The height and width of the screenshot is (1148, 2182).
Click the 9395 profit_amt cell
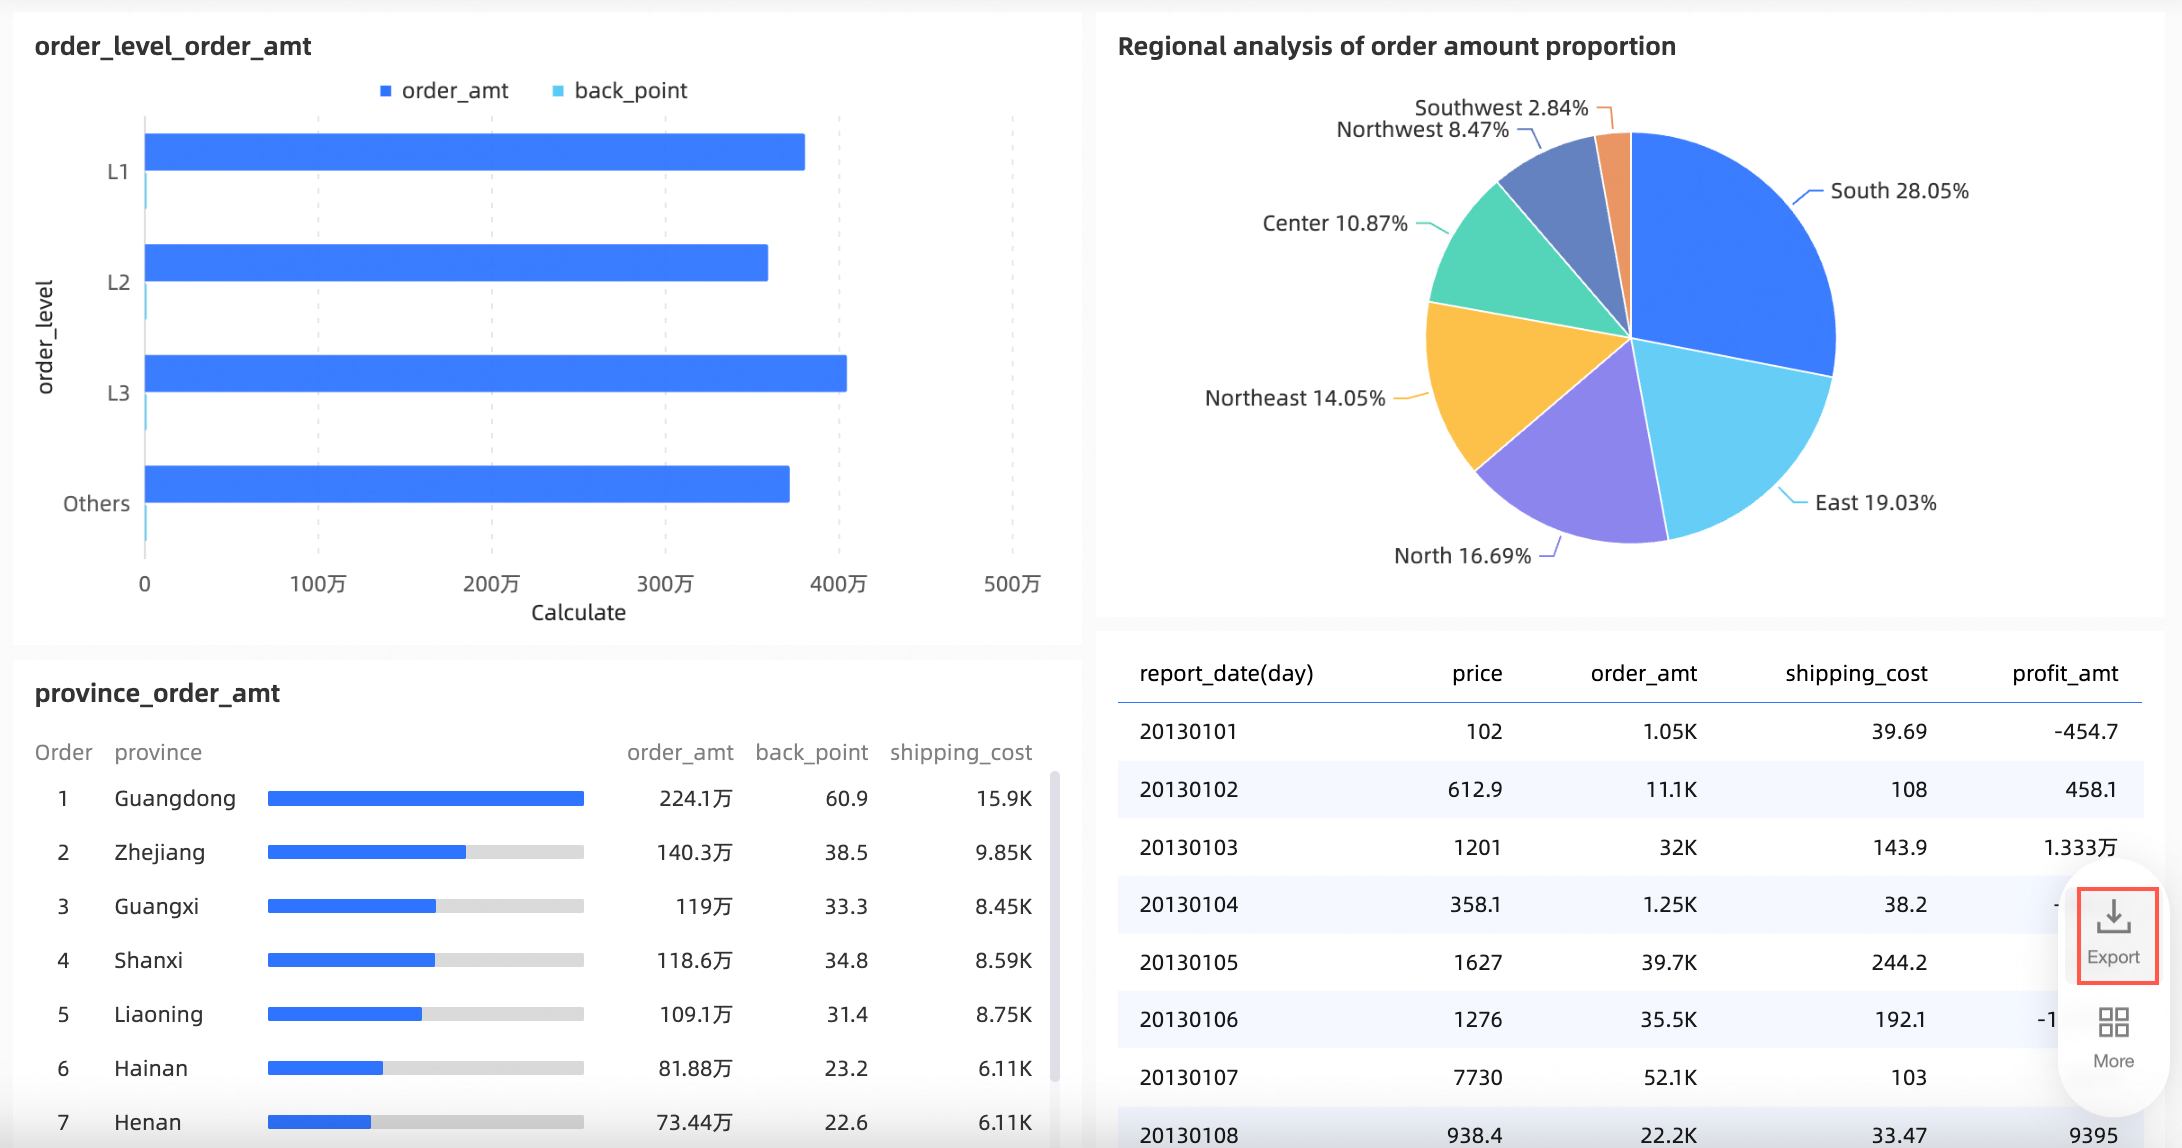[2093, 1135]
